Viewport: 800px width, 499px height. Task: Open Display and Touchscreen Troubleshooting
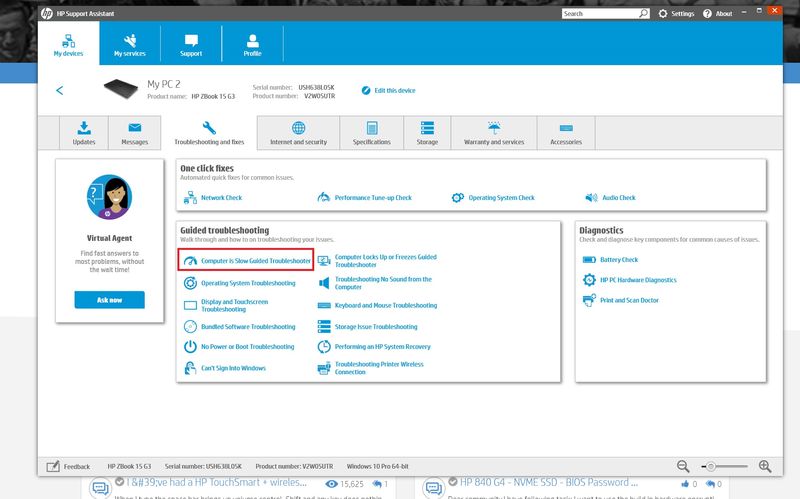[235, 305]
